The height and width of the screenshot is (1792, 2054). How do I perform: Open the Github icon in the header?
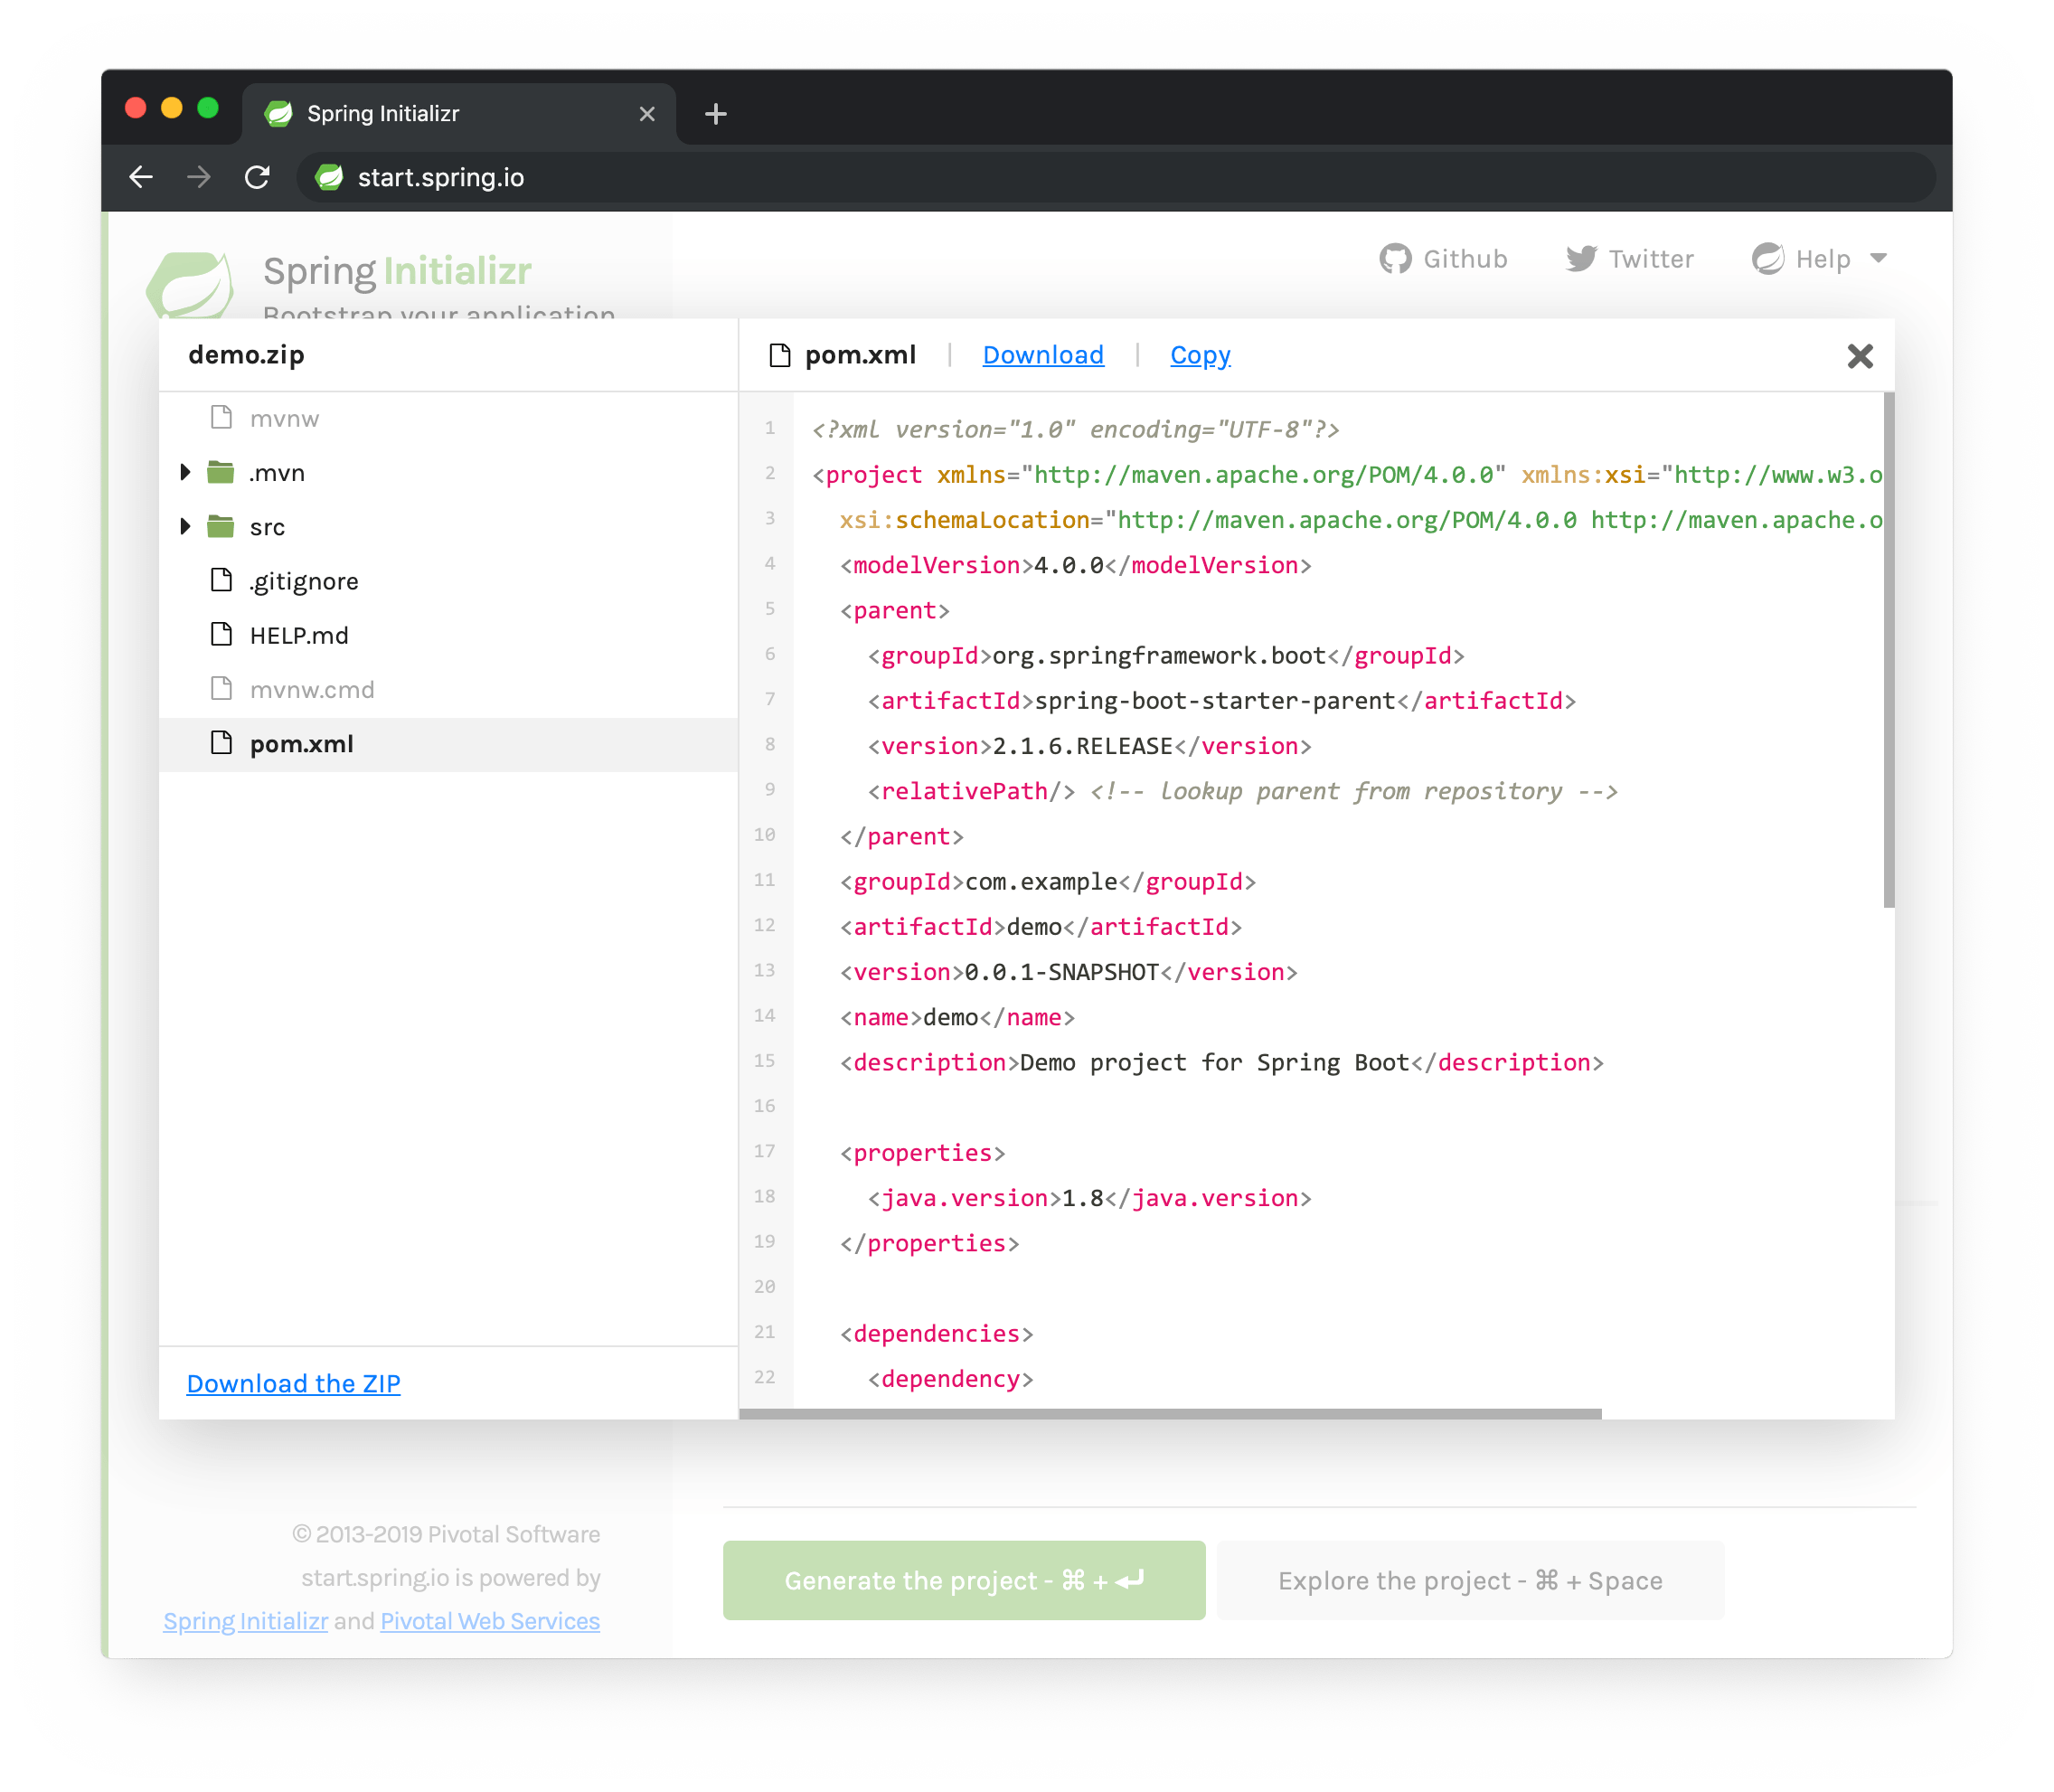coord(1397,258)
